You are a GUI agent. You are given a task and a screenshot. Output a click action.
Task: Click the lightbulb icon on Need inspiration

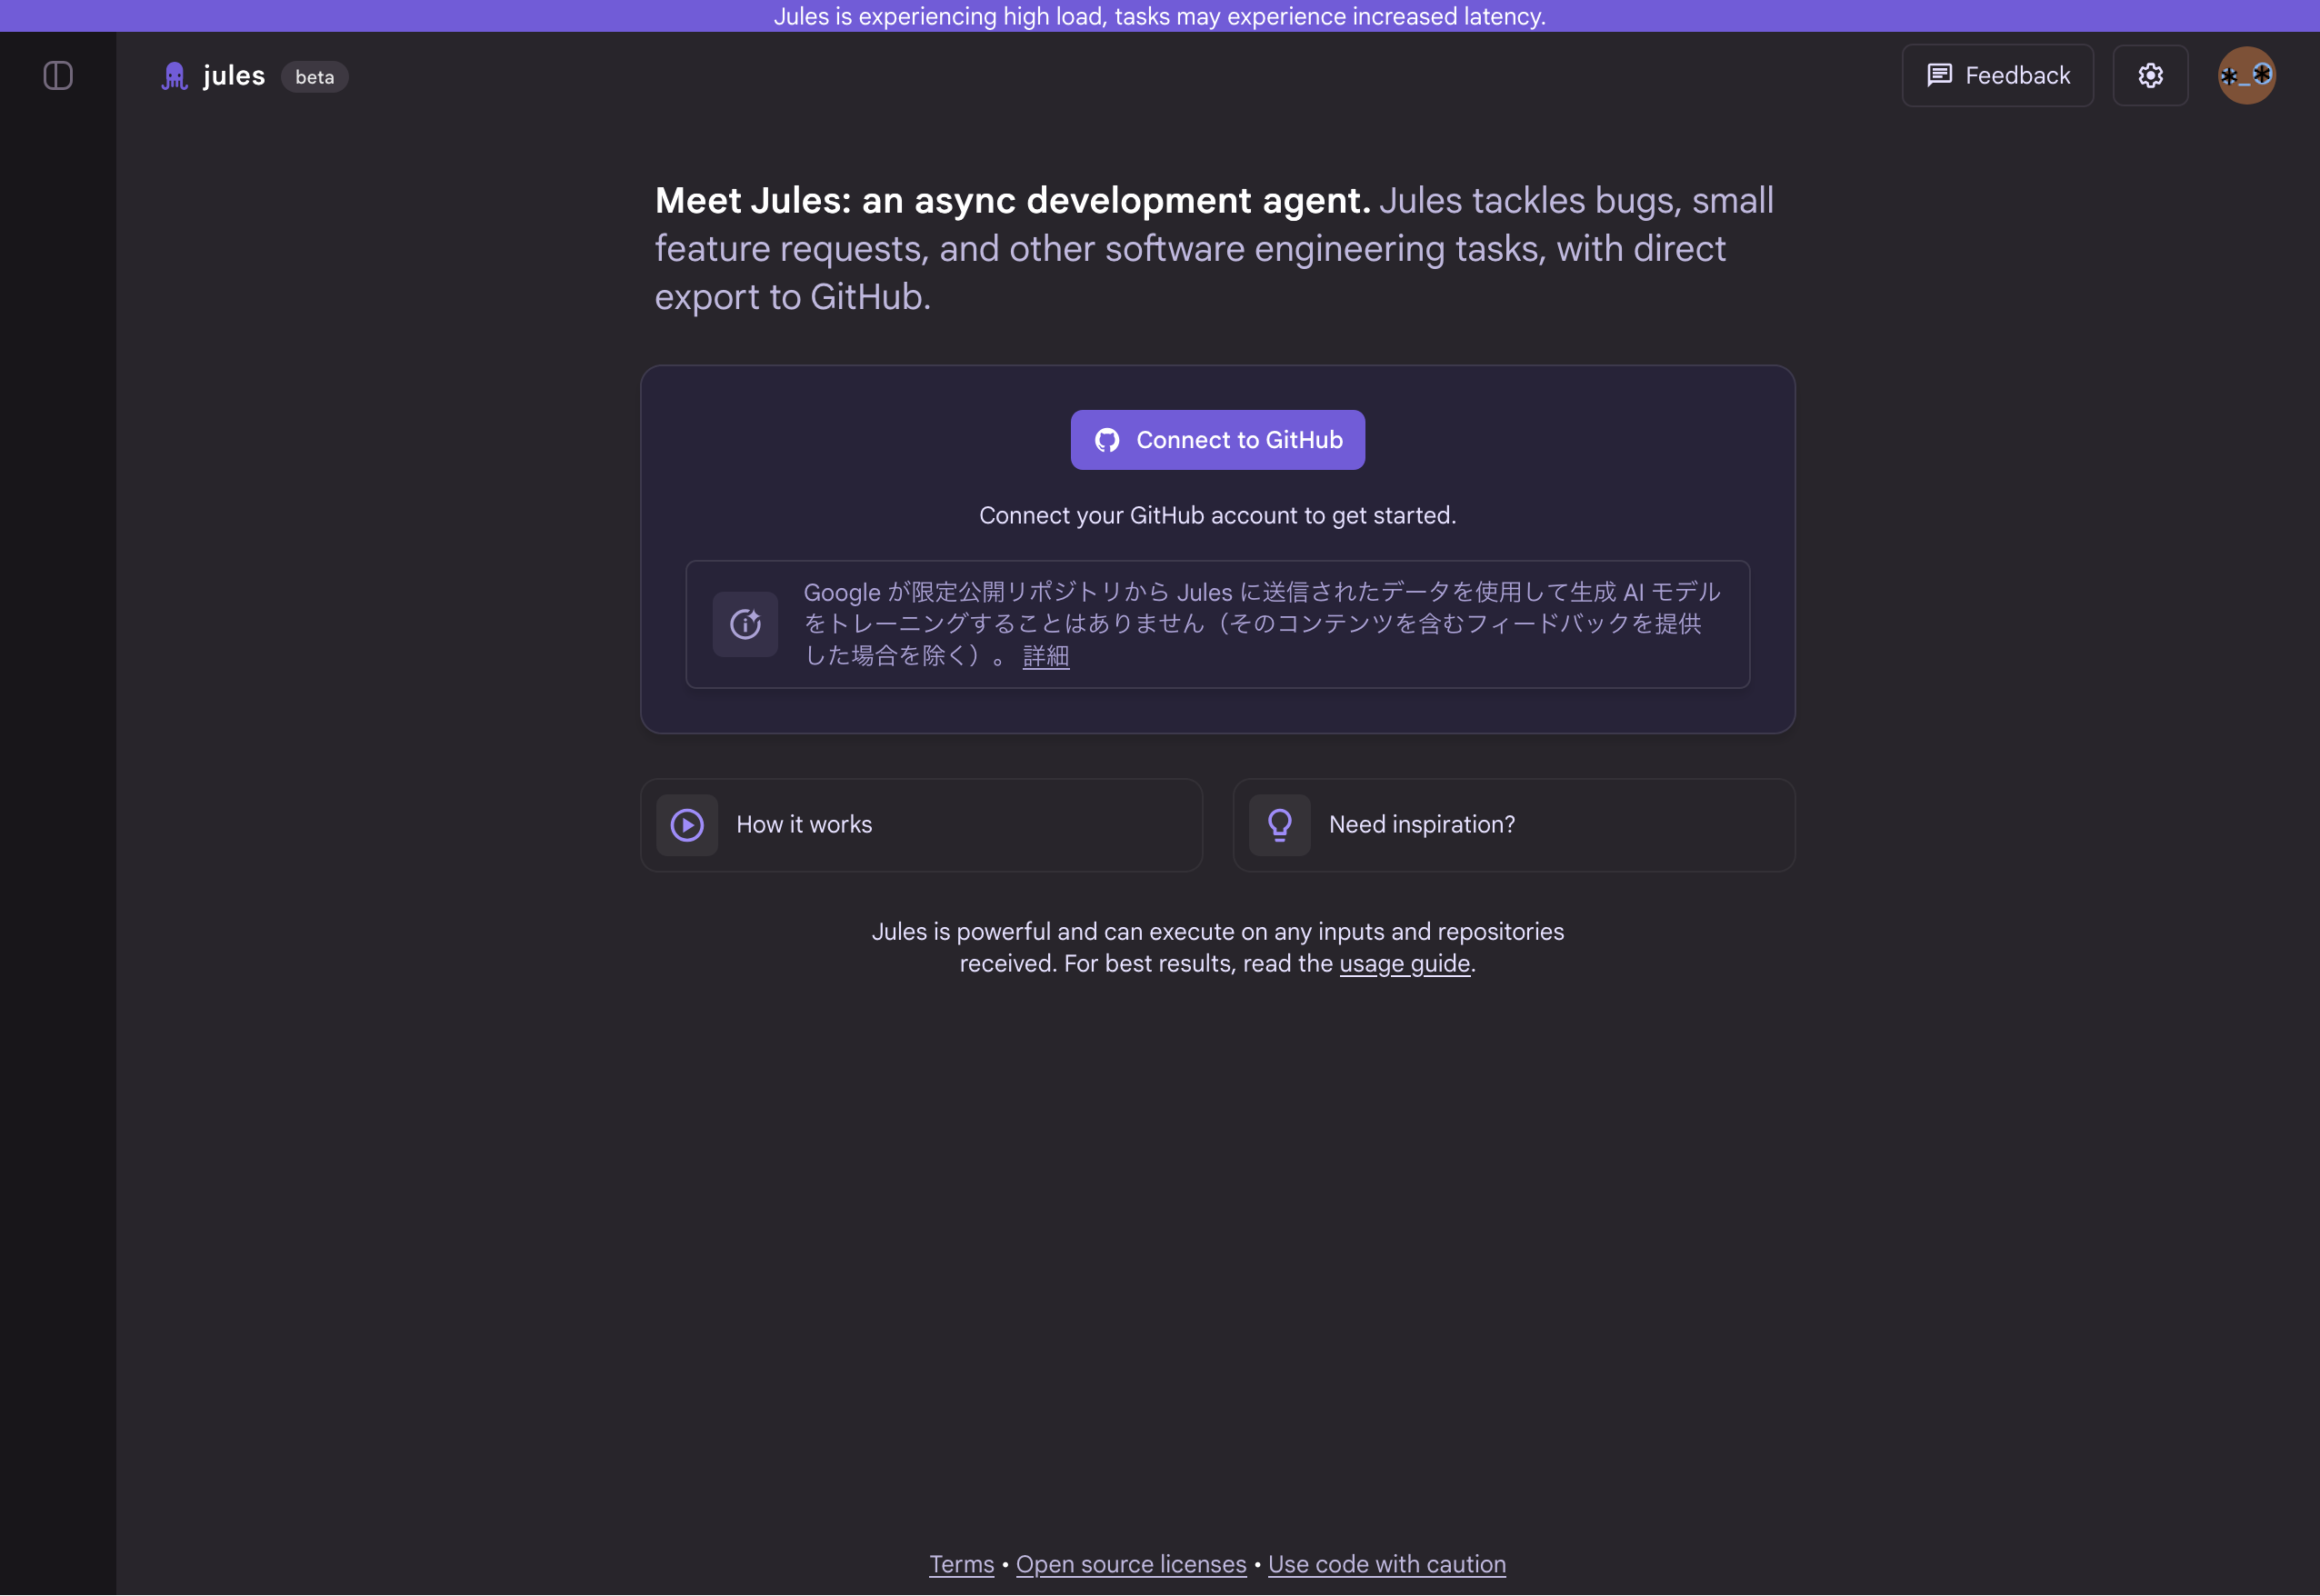pos(1280,825)
